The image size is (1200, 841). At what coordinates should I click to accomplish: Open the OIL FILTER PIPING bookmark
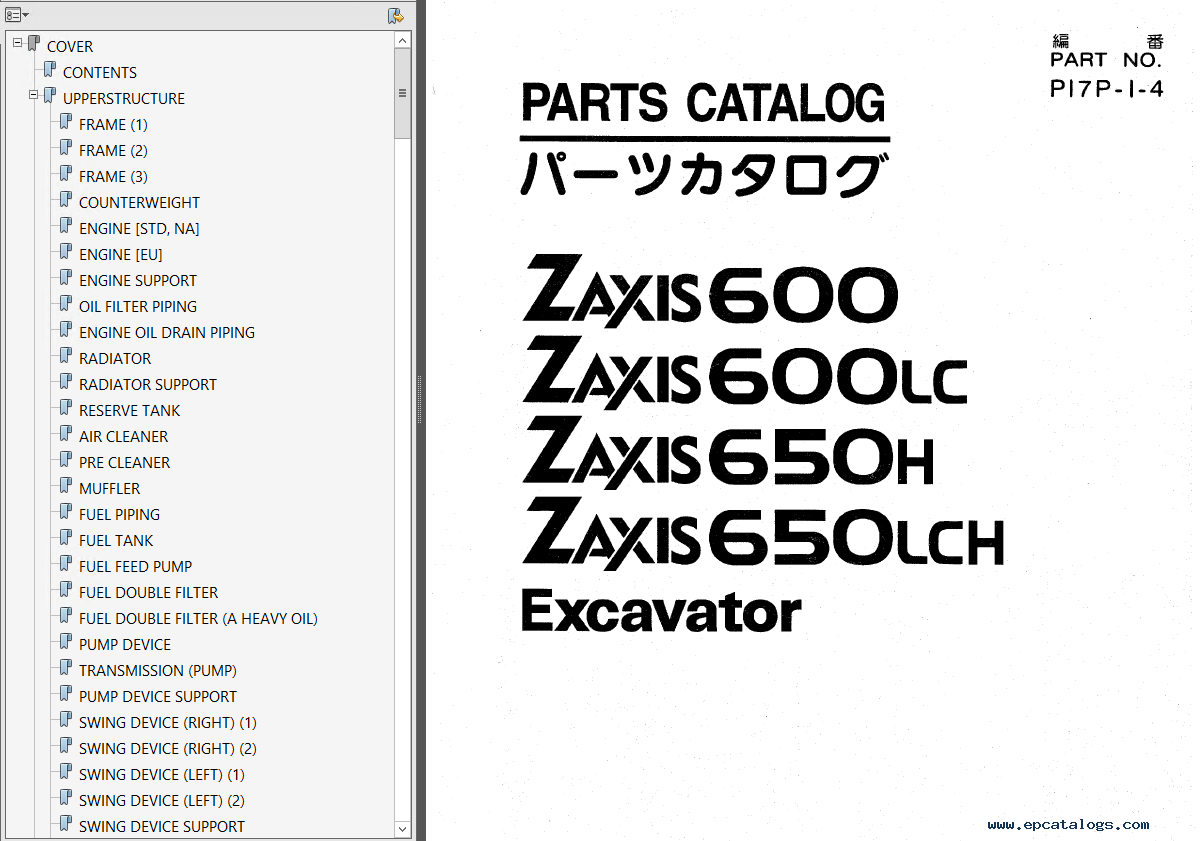click(x=138, y=307)
